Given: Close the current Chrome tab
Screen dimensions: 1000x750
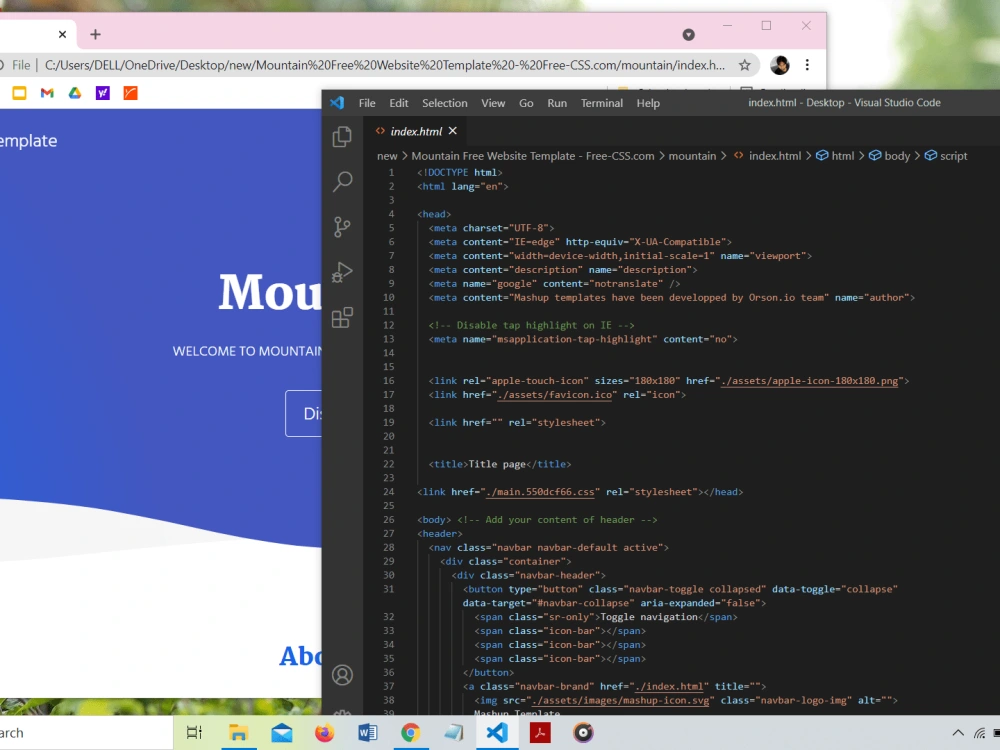Looking at the screenshot, I should [x=62, y=34].
